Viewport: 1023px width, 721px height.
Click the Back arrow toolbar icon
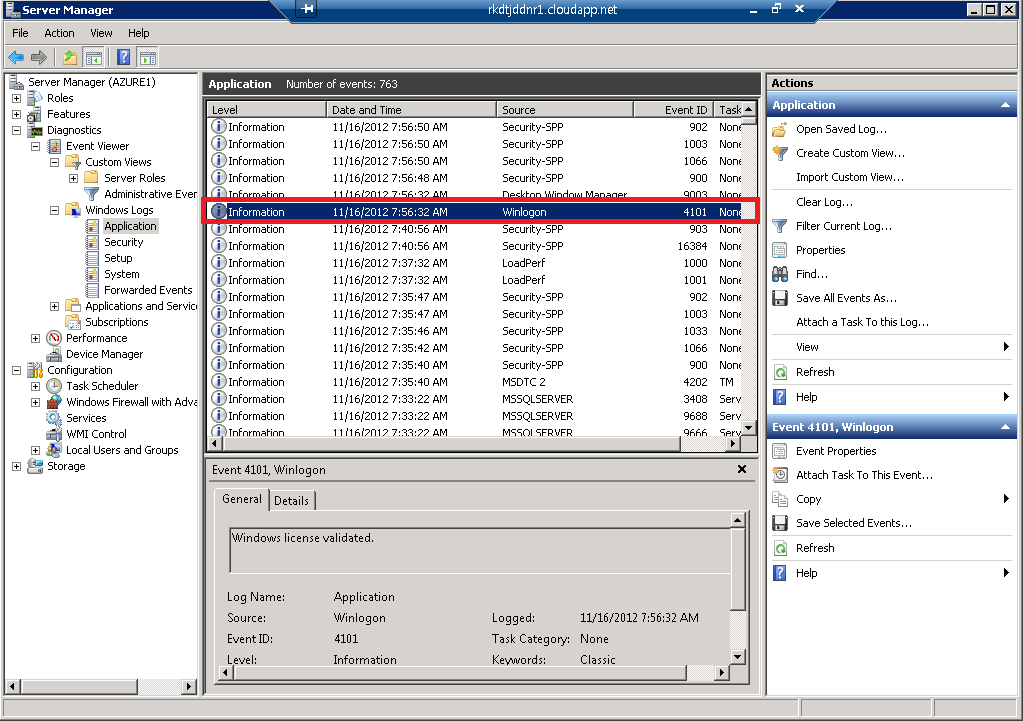[x=16, y=58]
